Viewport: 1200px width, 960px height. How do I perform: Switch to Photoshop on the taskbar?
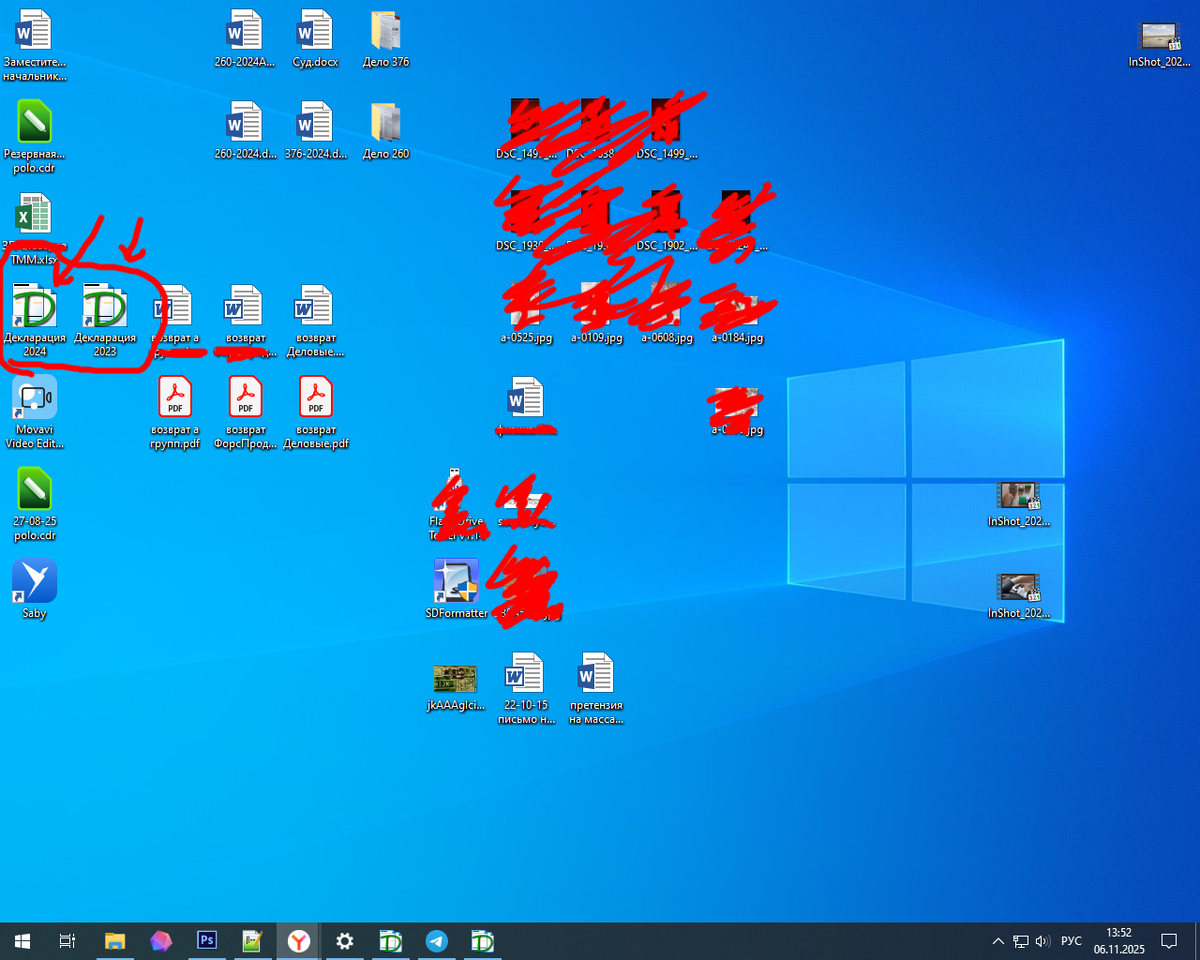click(x=207, y=941)
